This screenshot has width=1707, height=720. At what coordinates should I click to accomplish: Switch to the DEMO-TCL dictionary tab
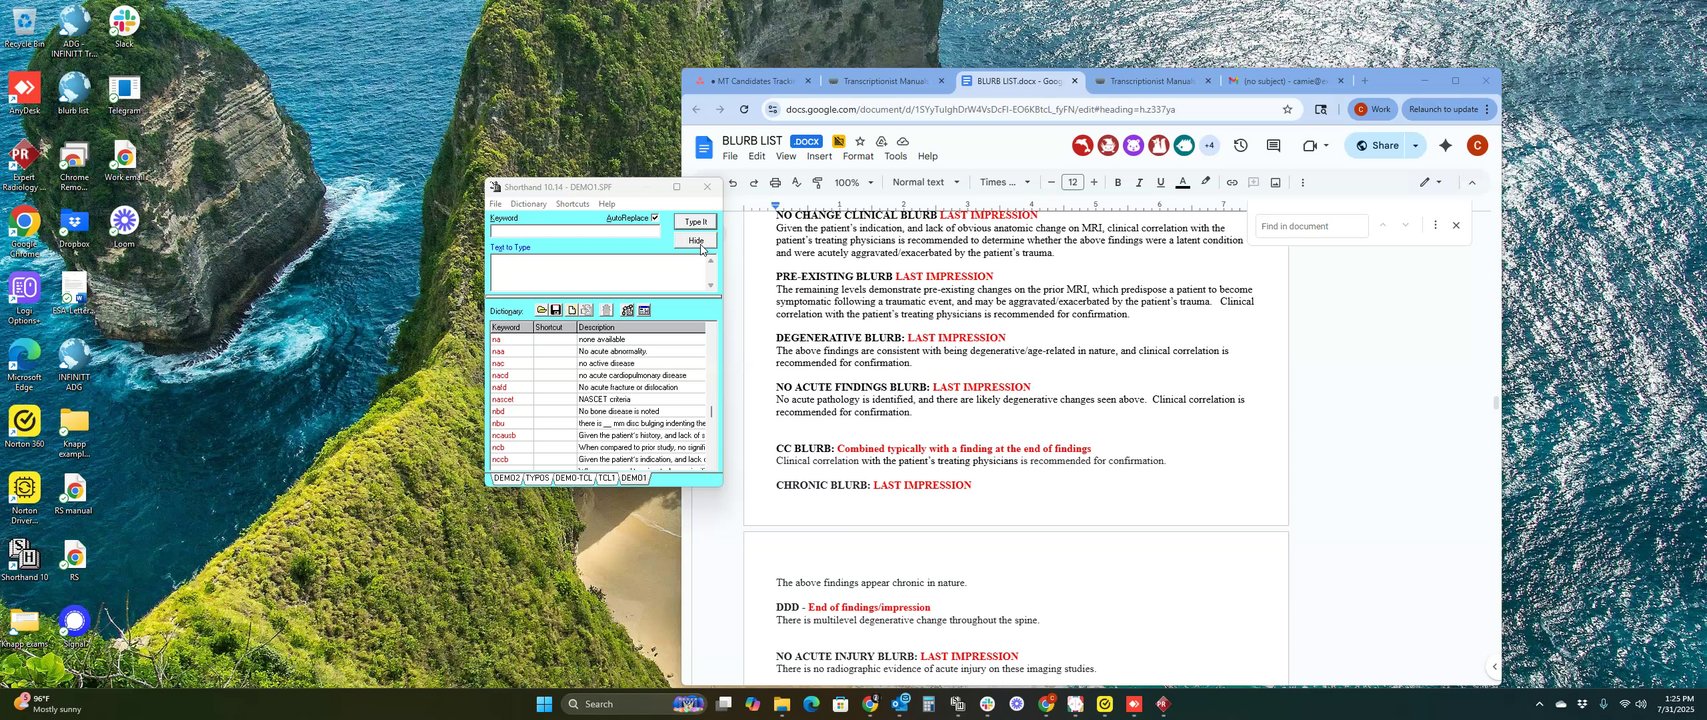pyautogui.click(x=574, y=478)
